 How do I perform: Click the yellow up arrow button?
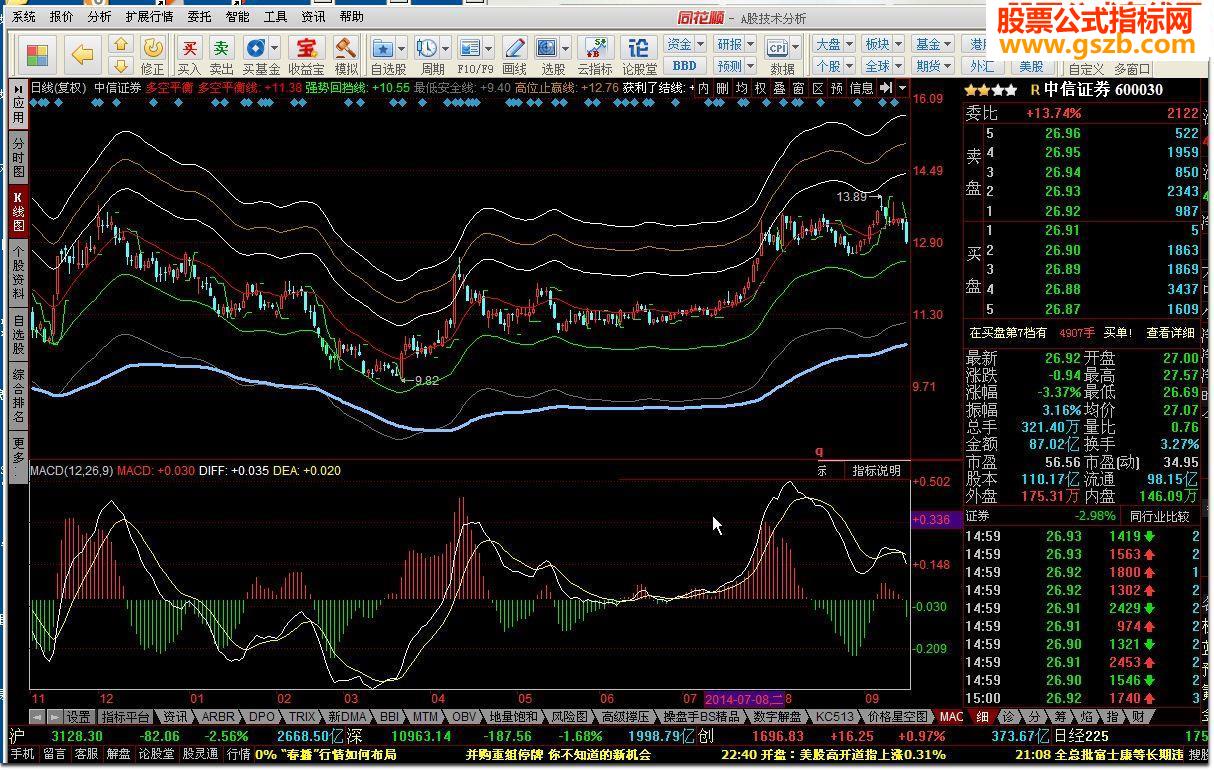[120, 45]
